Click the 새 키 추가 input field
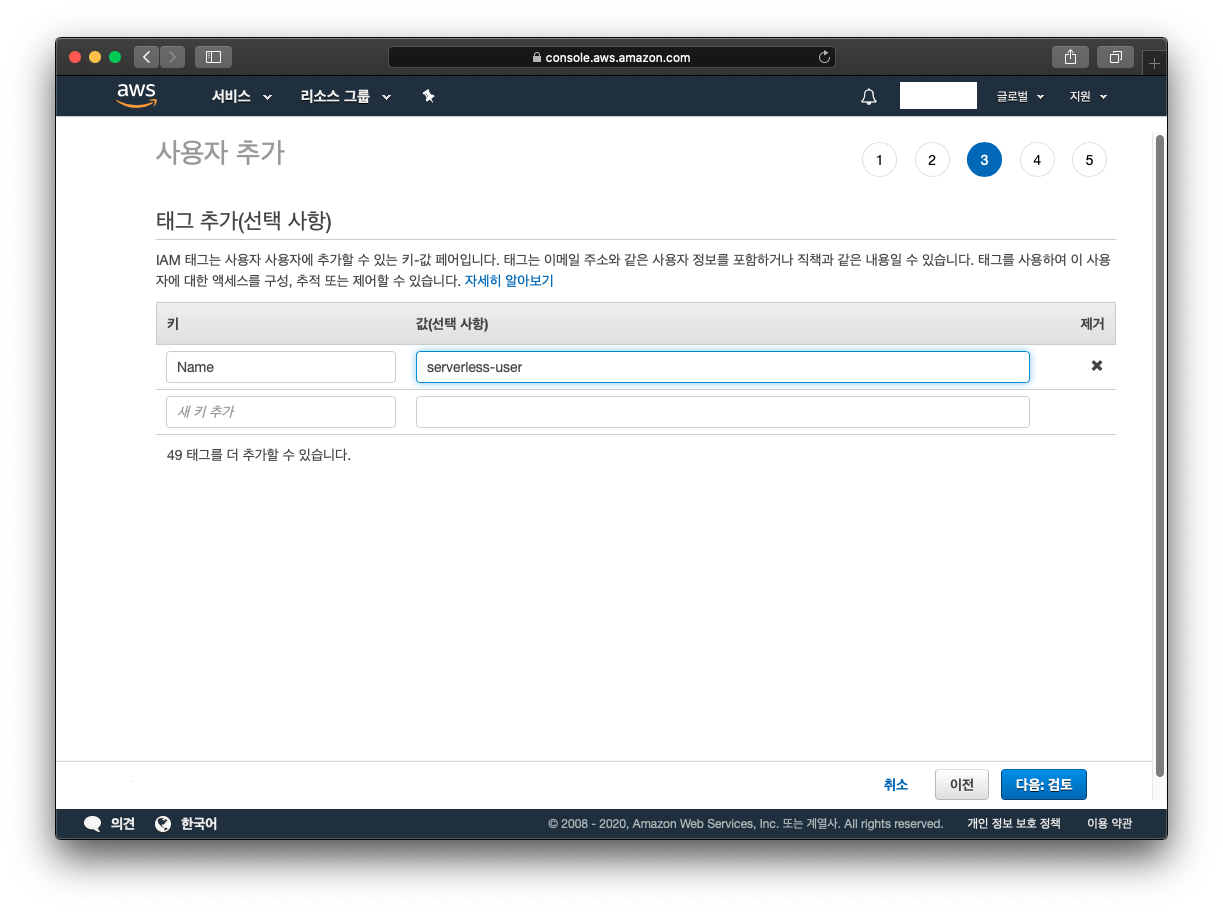 pyautogui.click(x=280, y=411)
